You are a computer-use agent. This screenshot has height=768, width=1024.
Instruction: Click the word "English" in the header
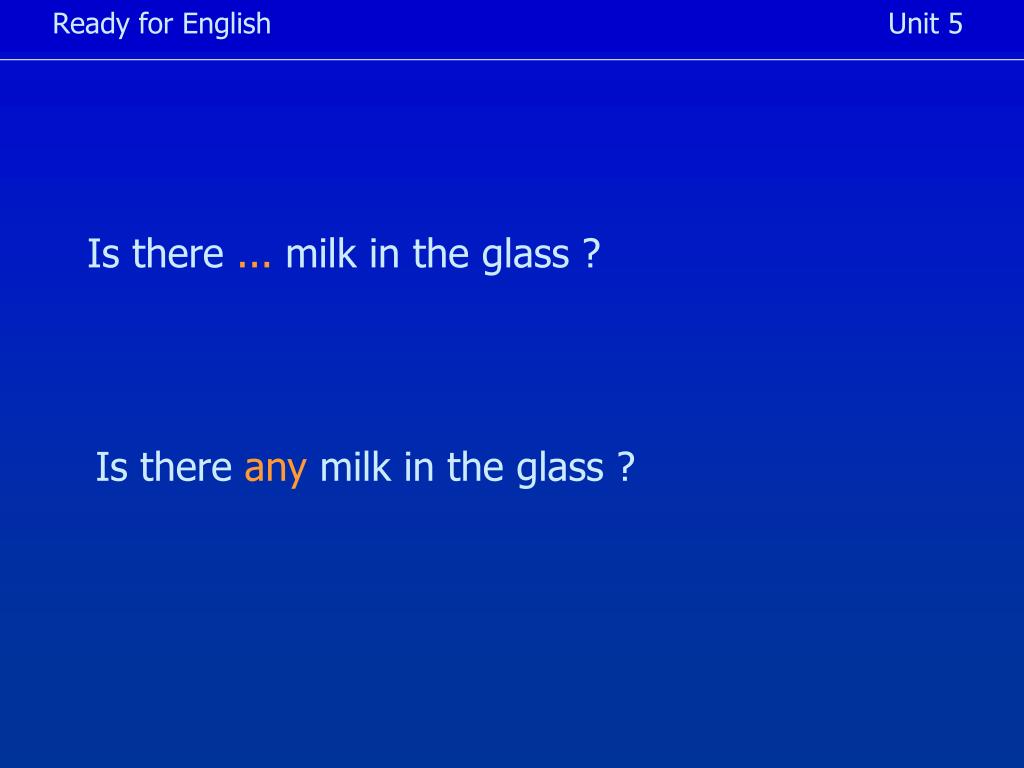click(x=227, y=25)
